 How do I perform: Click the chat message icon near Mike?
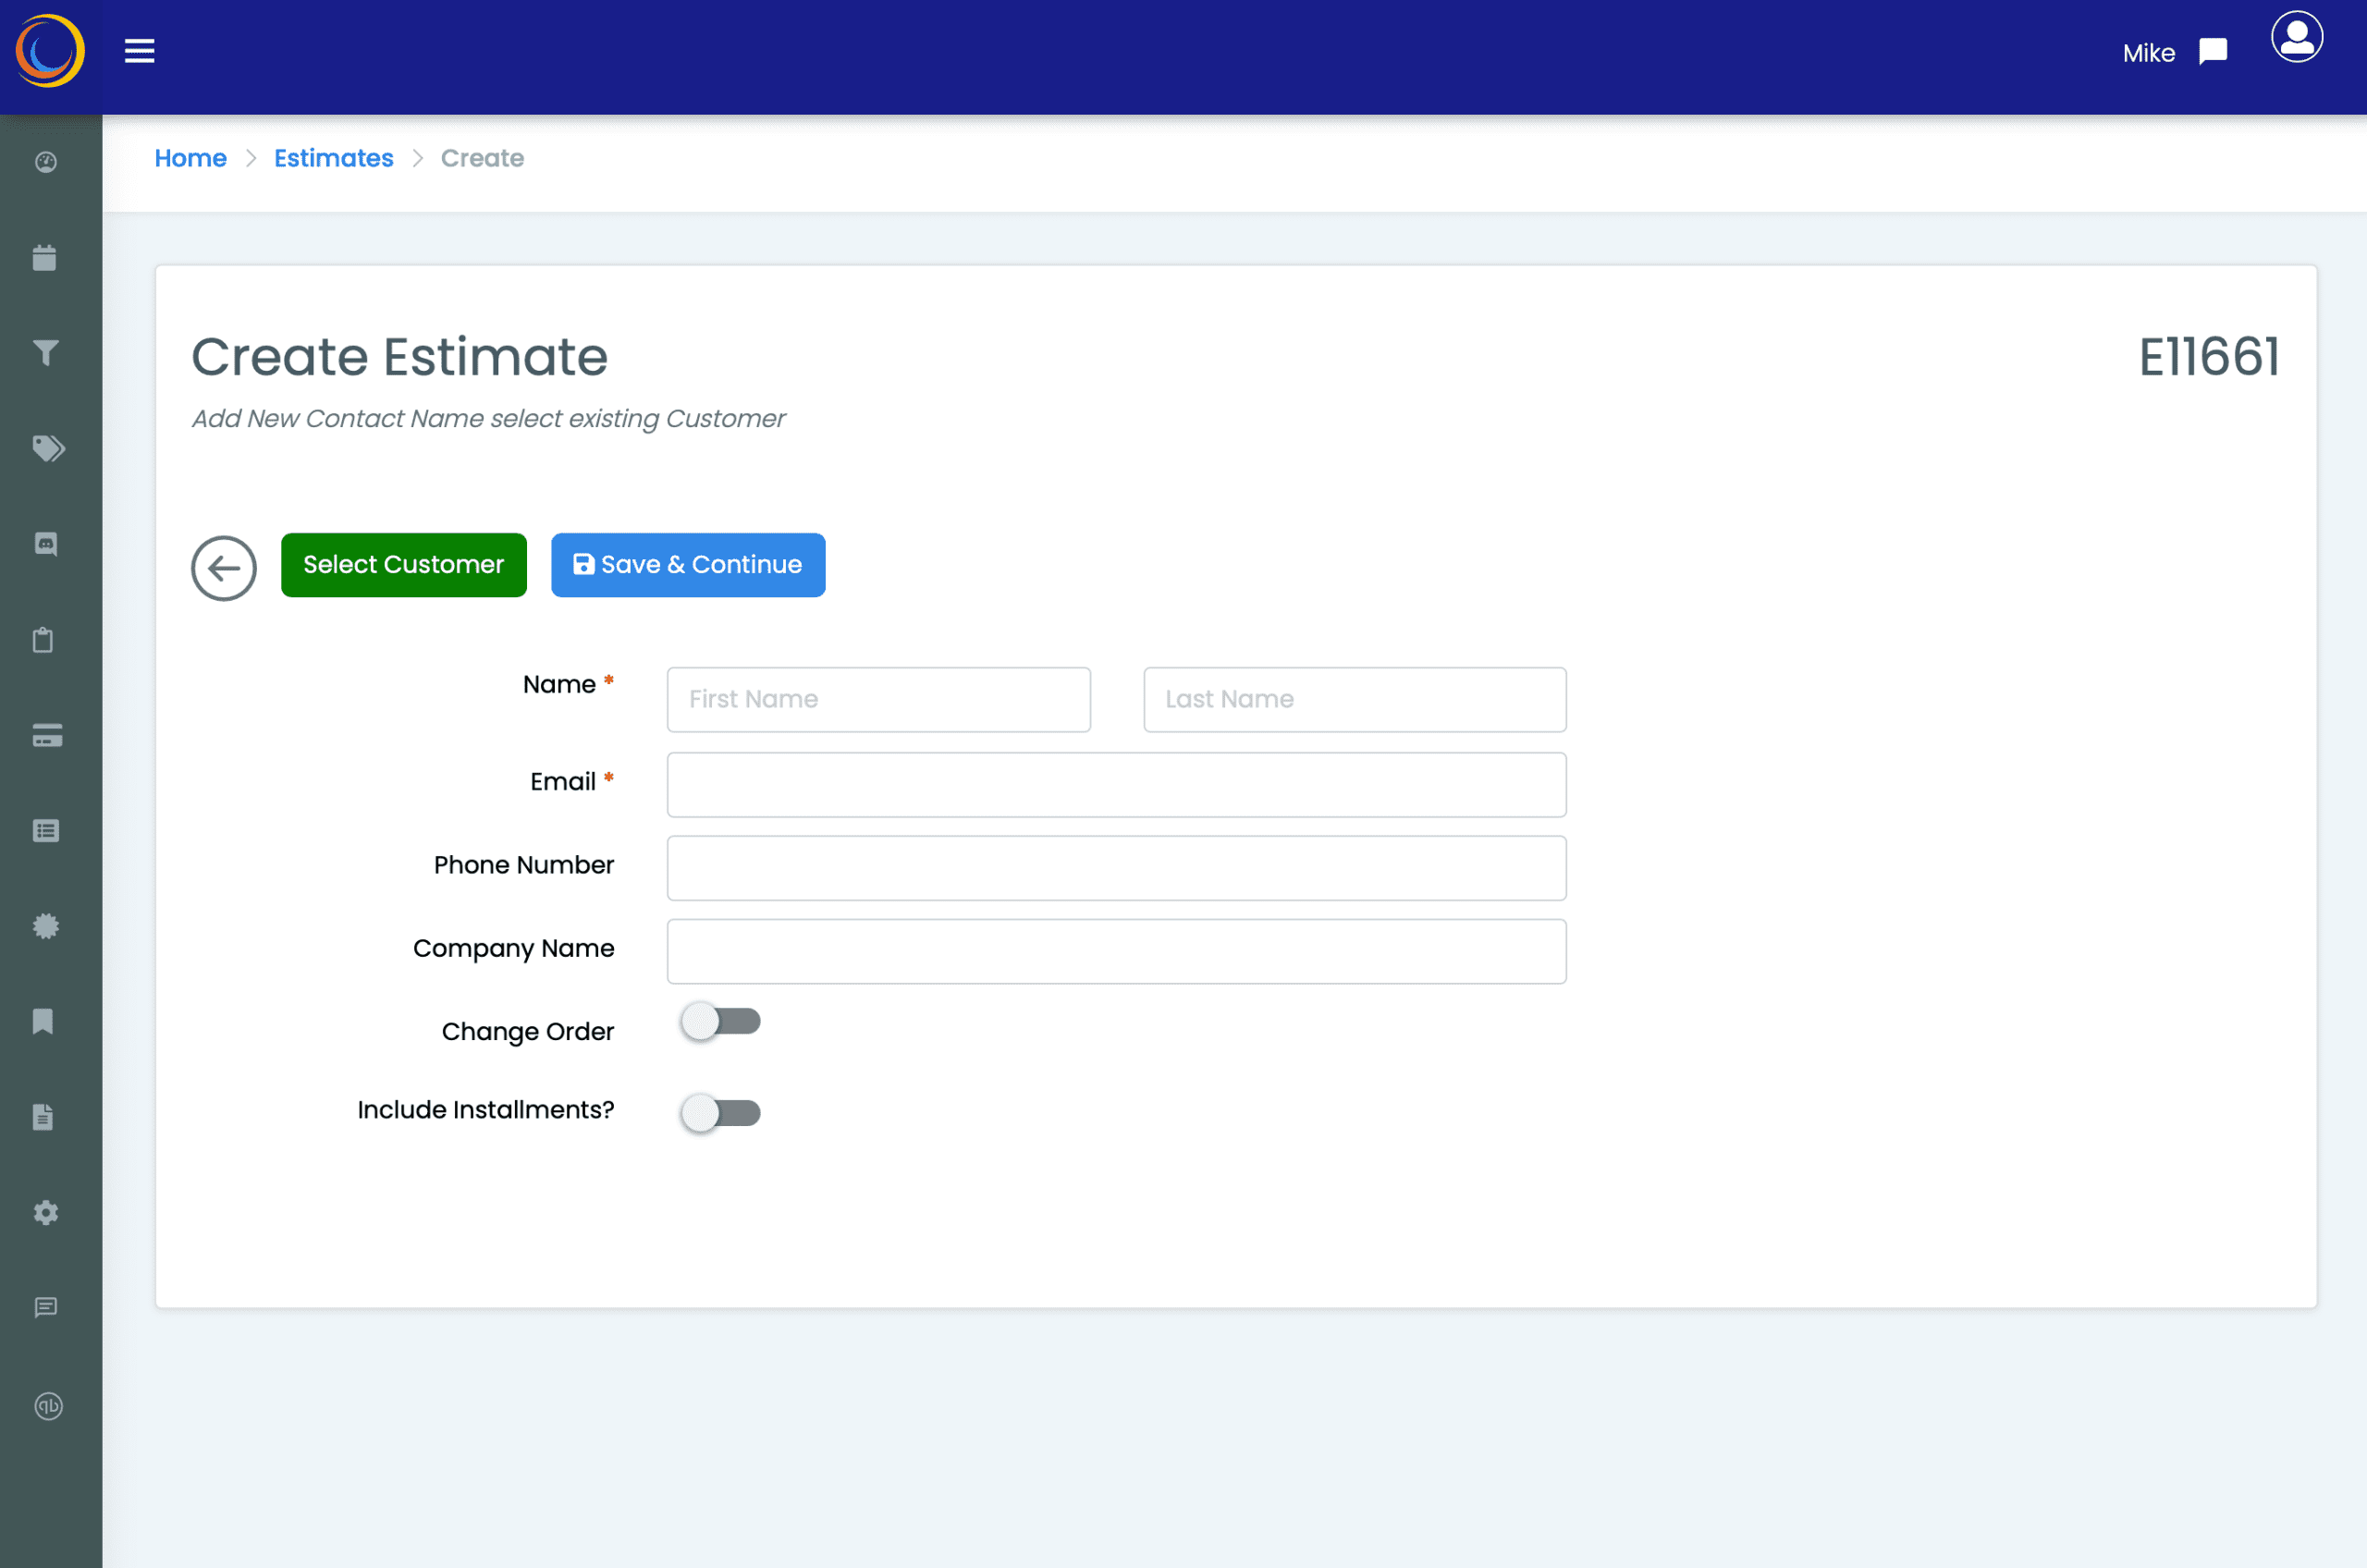click(2213, 52)
